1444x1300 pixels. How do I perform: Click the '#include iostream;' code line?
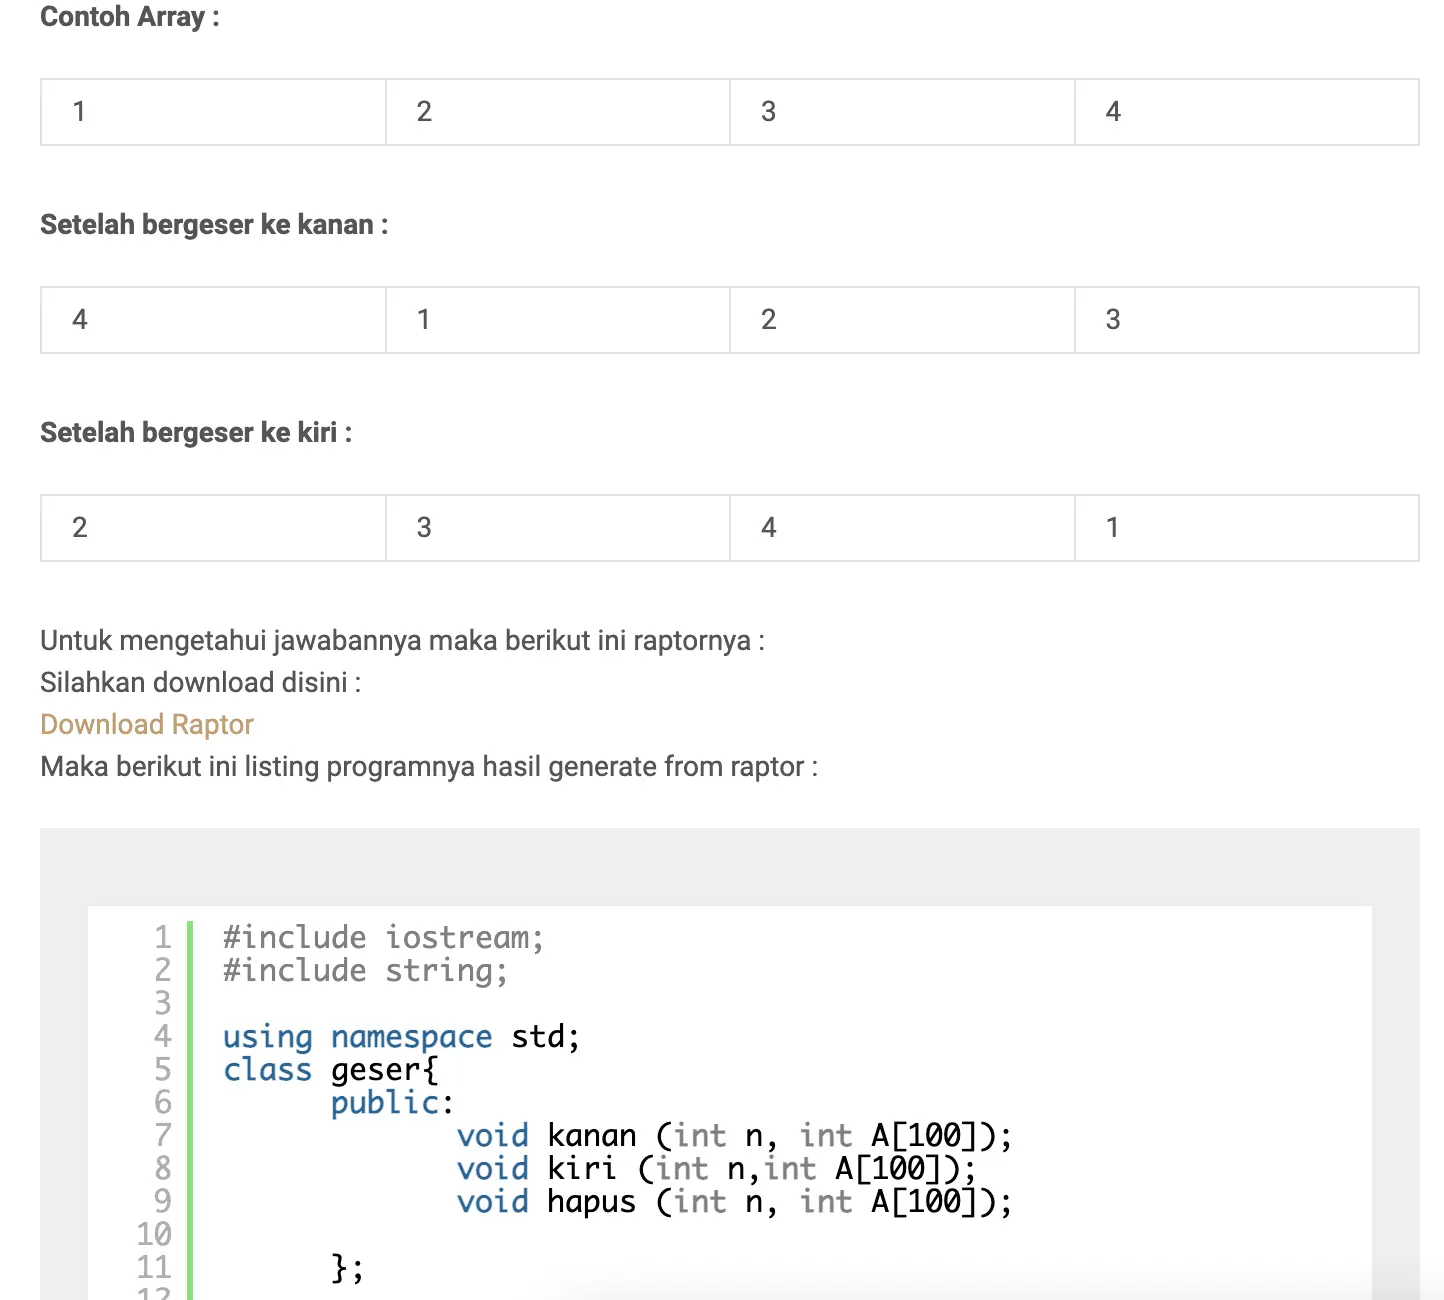tap(383, 938)
